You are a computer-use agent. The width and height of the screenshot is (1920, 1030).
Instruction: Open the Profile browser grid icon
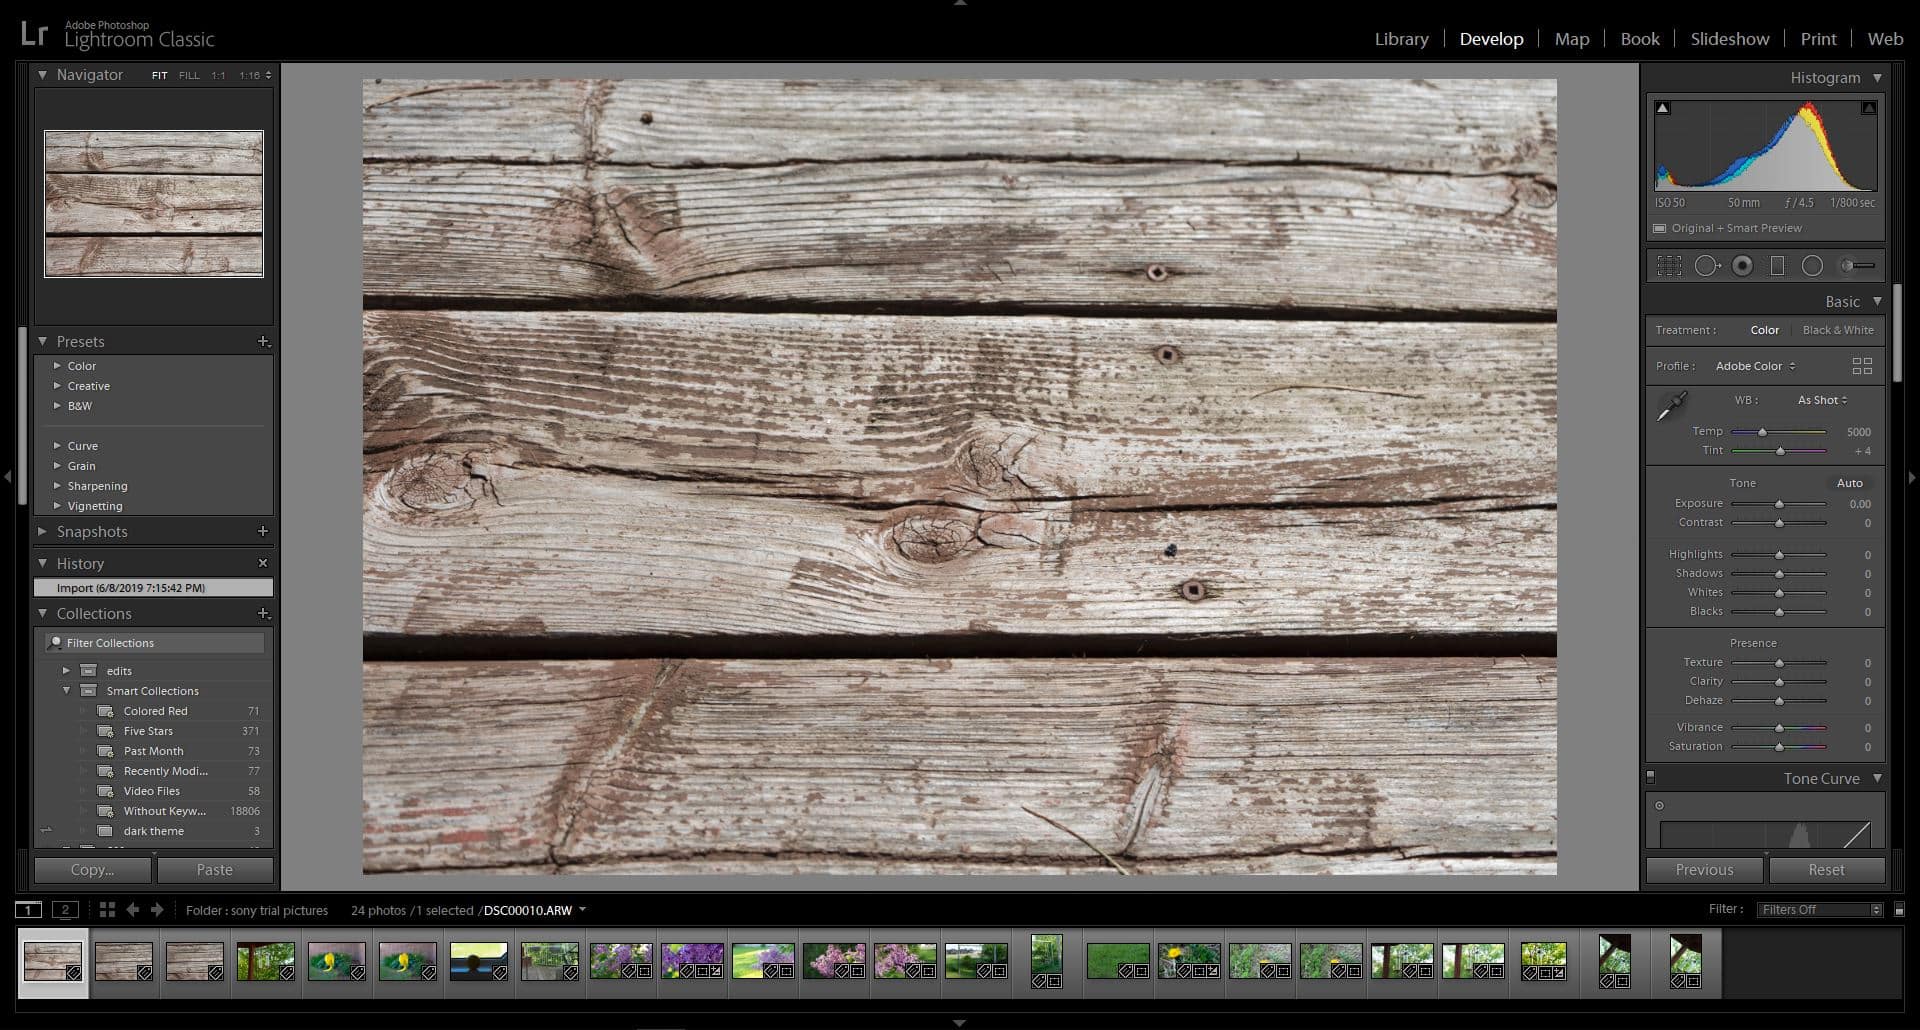click(x=1862, y=366)
